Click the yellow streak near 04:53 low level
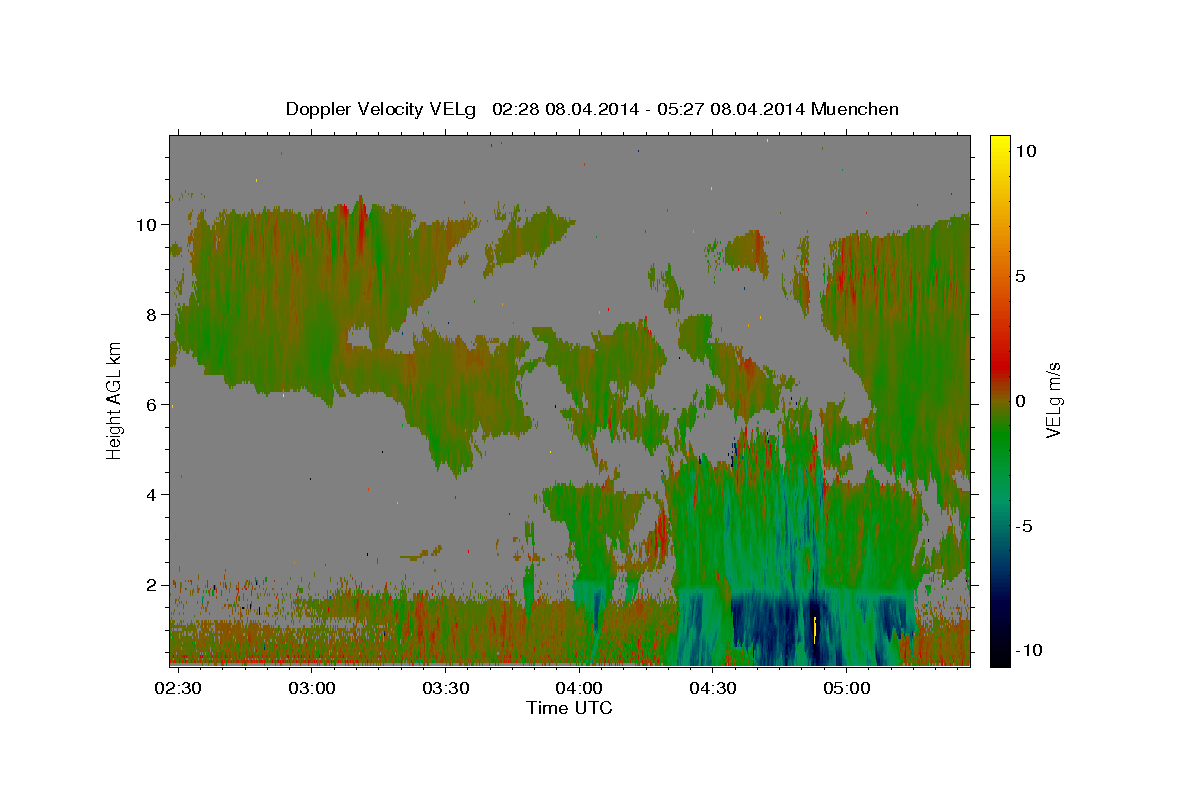Viewport: 1200px width, 800px height. pos(816,629)
